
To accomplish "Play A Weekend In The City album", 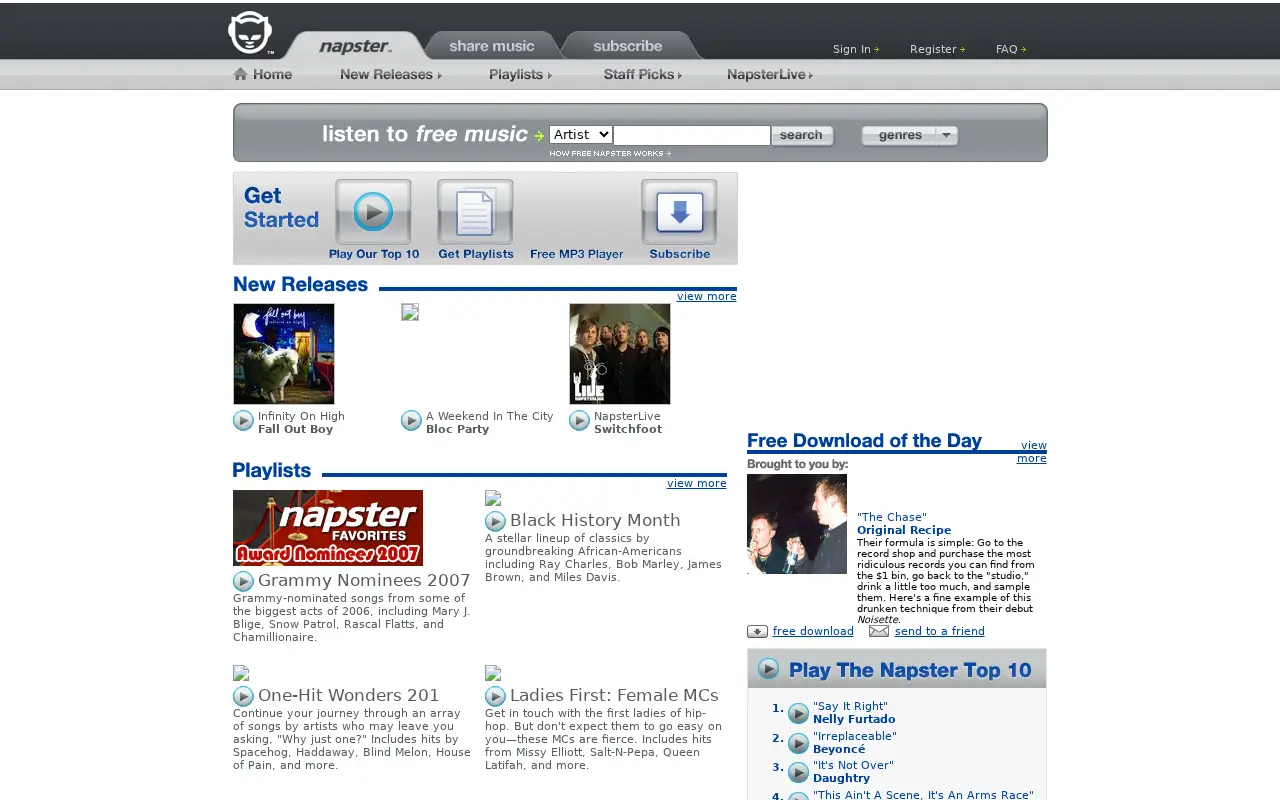I will pyautogui.click(x=411, y=421).
